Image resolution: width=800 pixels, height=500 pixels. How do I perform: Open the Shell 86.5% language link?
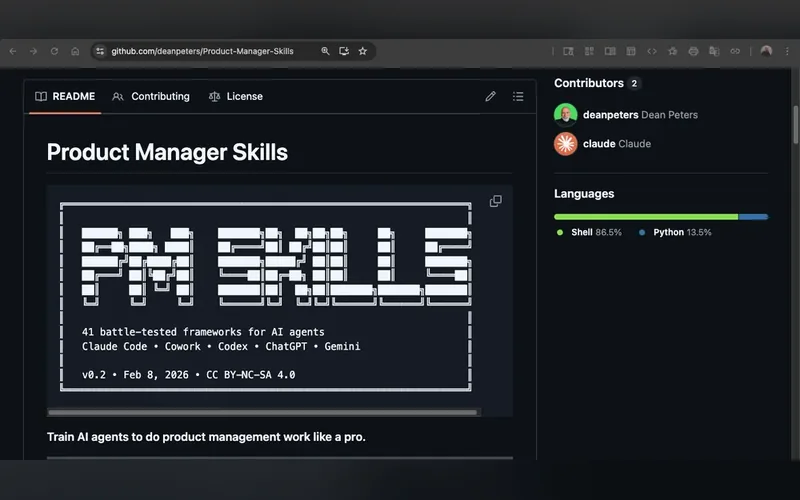pyautogui.click(x=589, y=232)
